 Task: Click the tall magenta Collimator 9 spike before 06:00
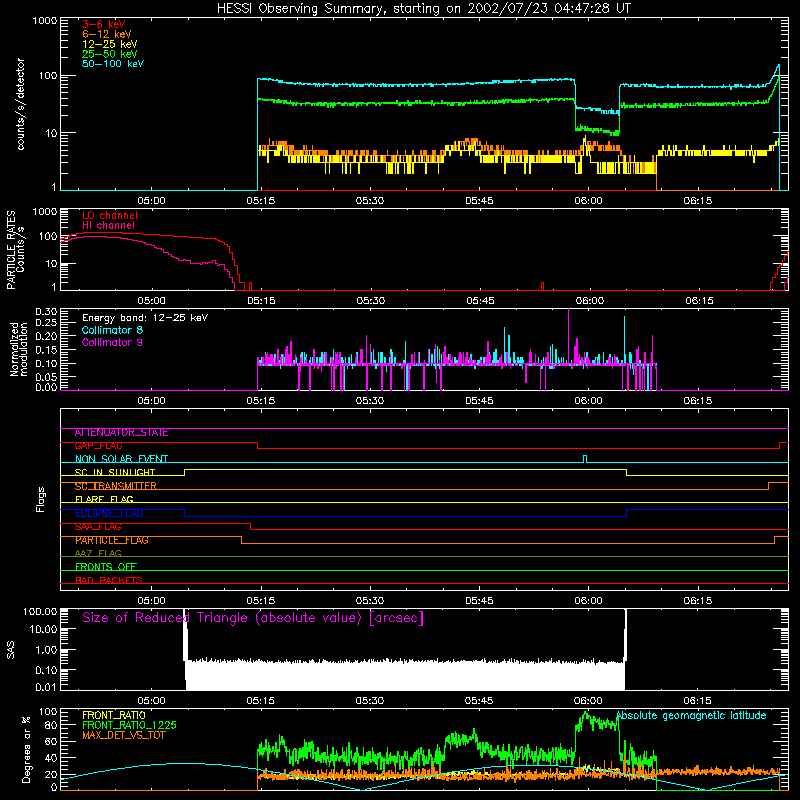(x=568, y=336)
